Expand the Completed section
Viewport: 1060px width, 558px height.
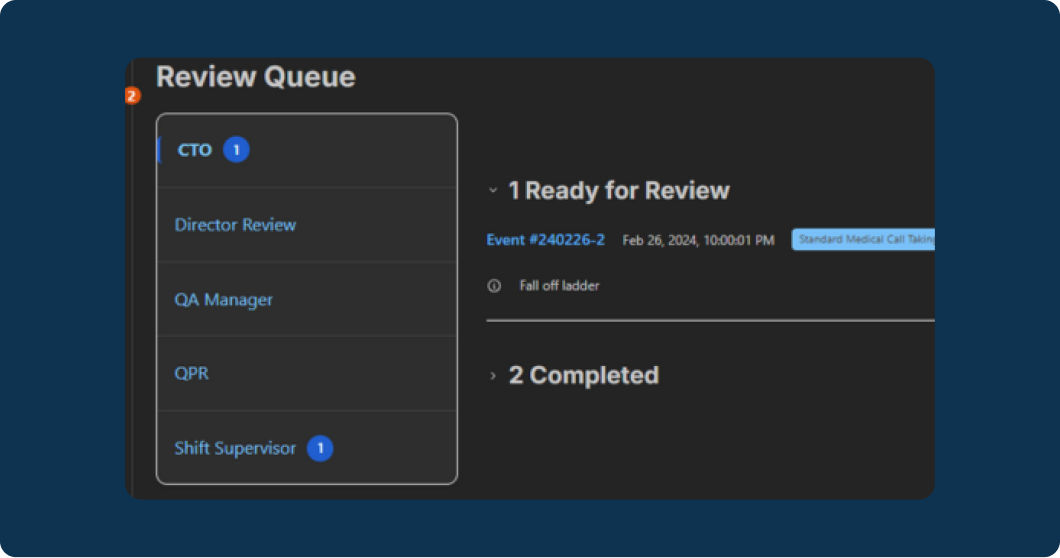493,375
